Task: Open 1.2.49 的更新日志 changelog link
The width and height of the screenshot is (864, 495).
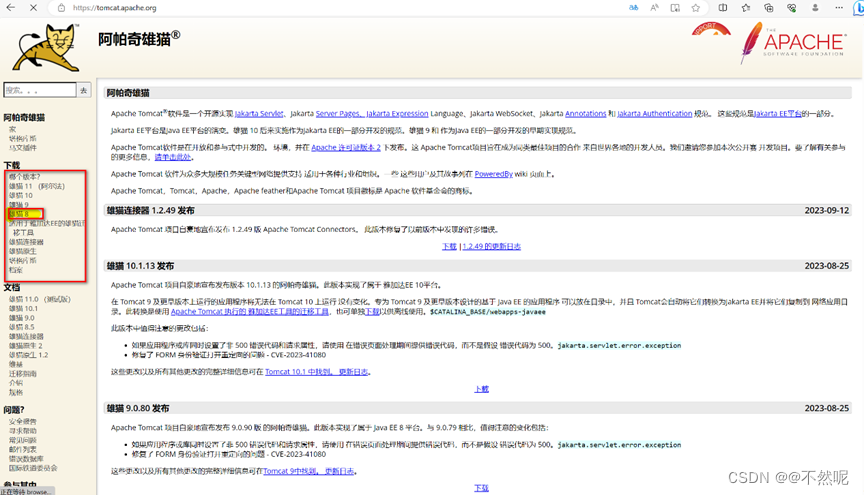Action: 492,246
